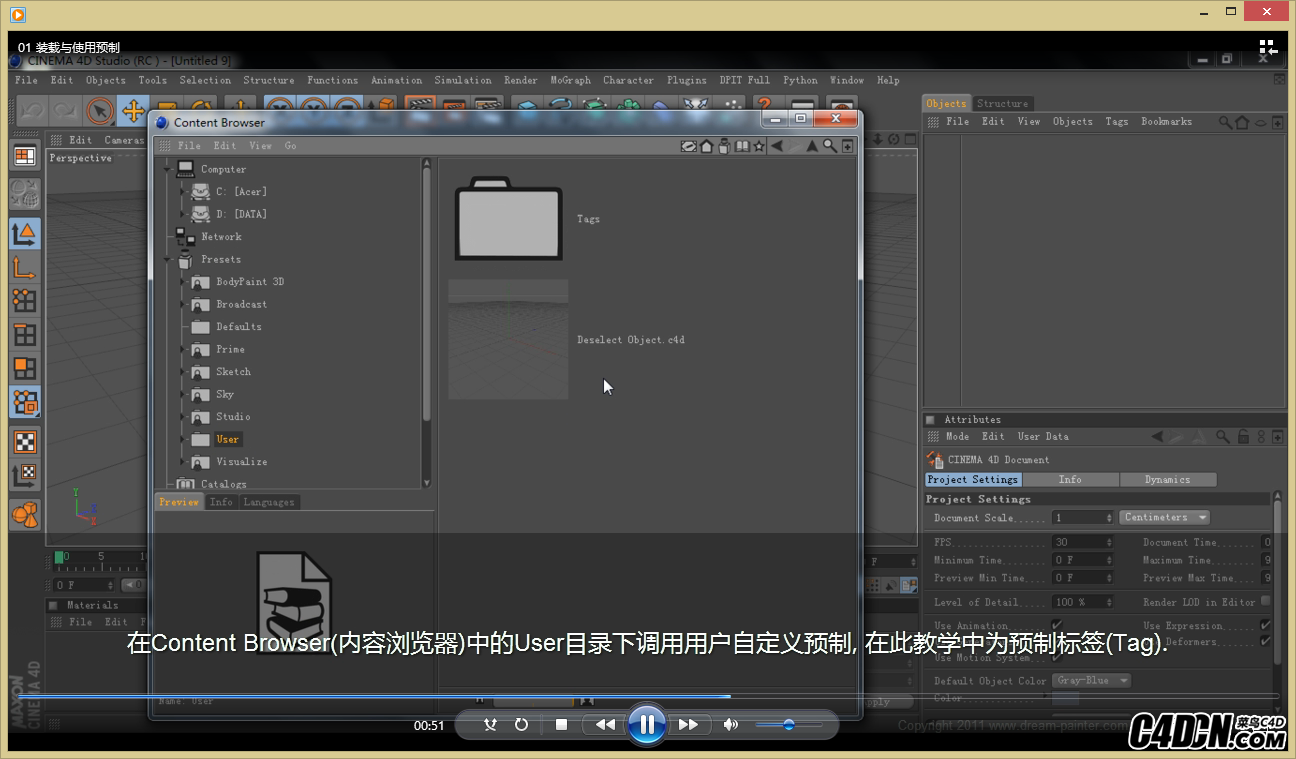Pause the video playback
Image resolution: width=1296 pixels, height=759 pixels.
point(647,724)
